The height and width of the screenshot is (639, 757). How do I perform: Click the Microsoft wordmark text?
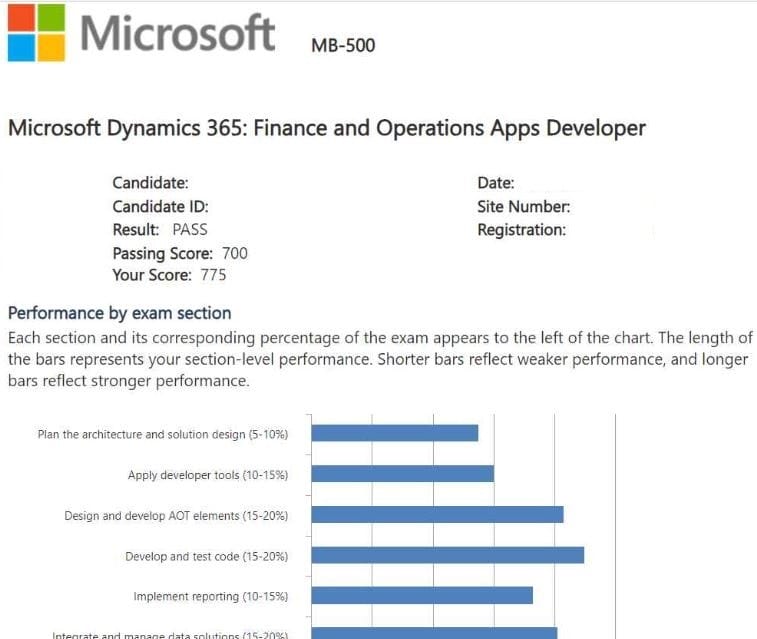point(177,32)
